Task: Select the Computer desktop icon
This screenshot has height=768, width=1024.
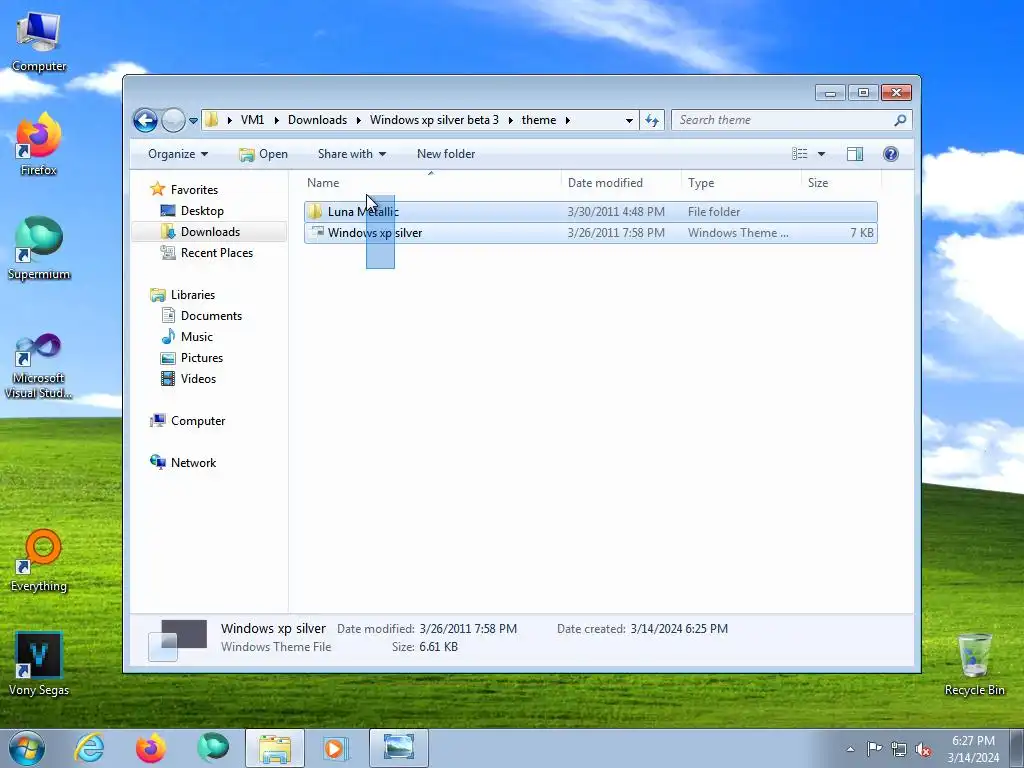Action: pos(39,42)
